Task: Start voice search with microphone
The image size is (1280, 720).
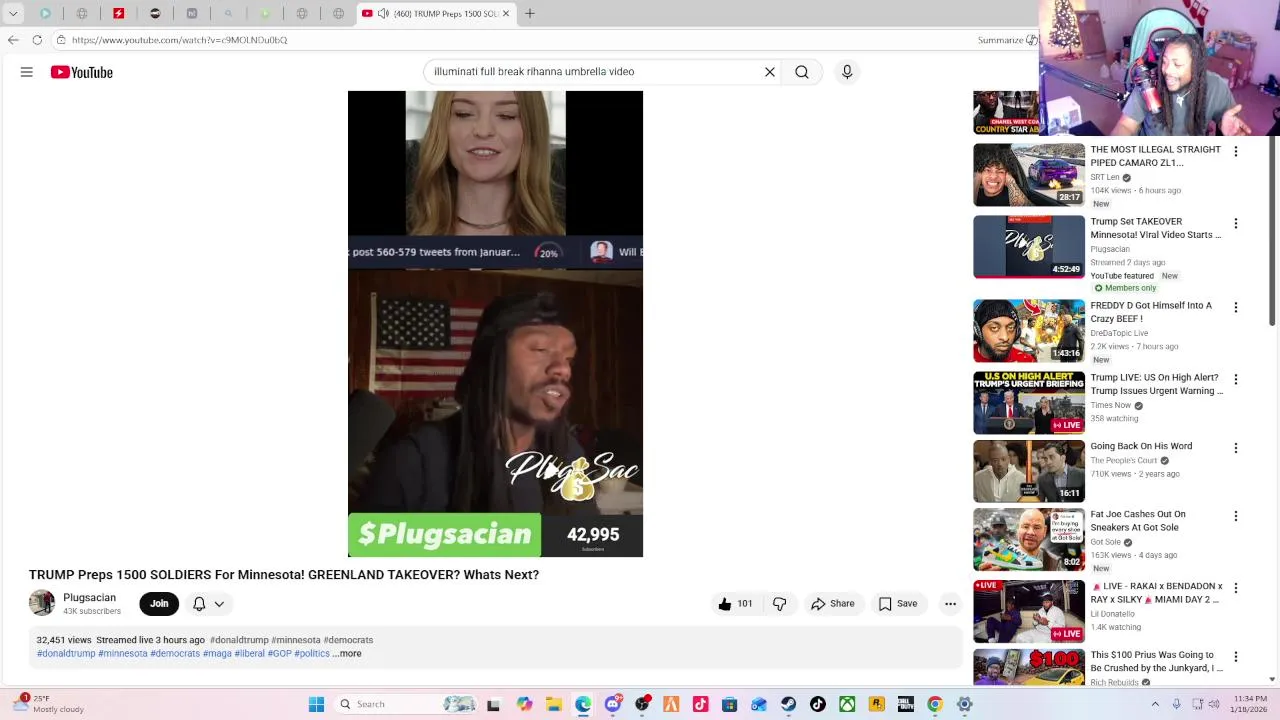Action: pyautogui.click(x=847, y=72)
